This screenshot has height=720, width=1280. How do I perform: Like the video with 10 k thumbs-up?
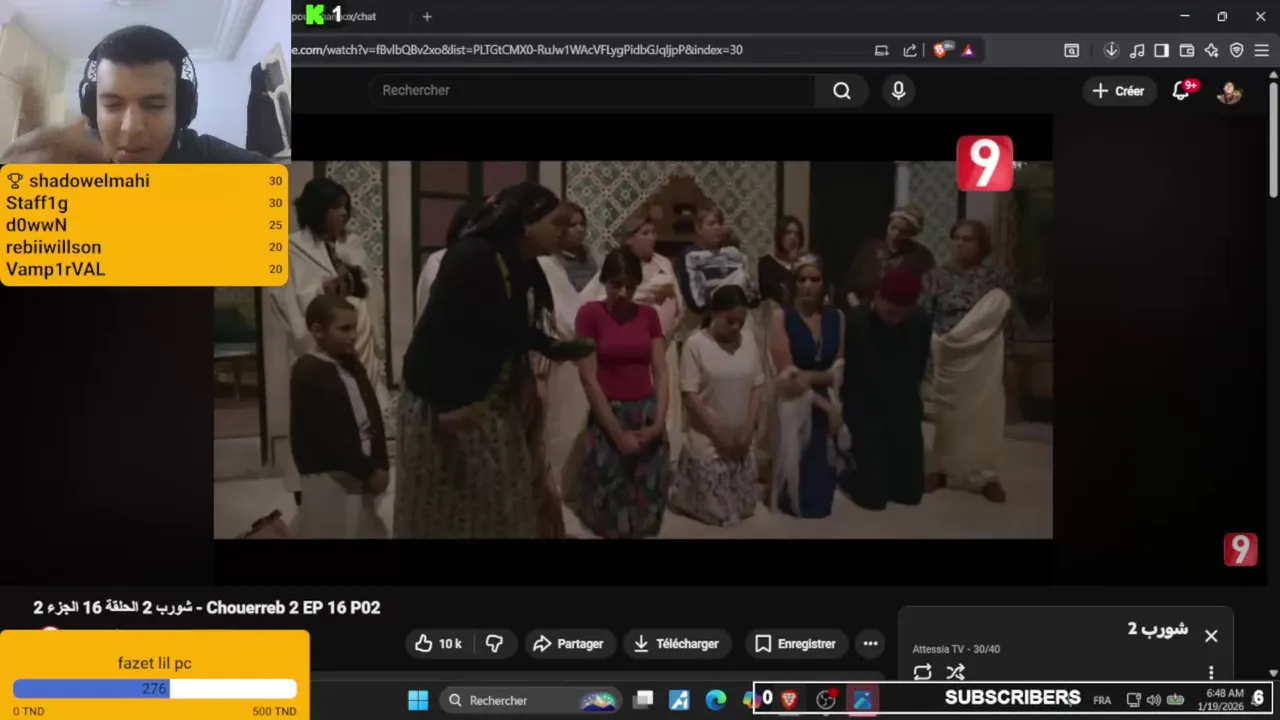[439, 644]
